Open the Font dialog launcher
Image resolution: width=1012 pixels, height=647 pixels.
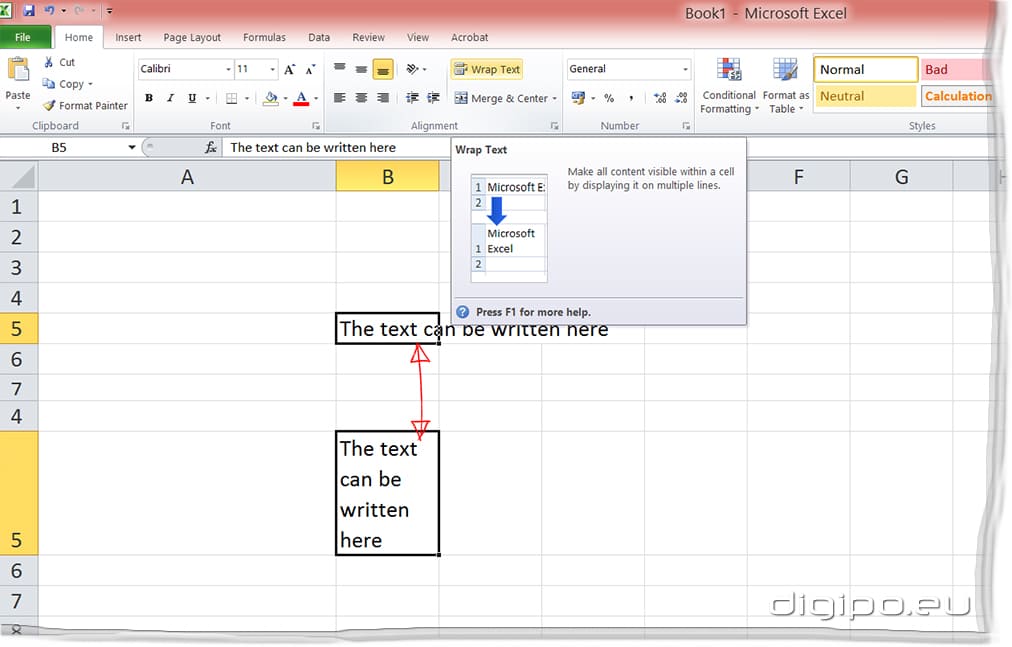coord(316,126)
